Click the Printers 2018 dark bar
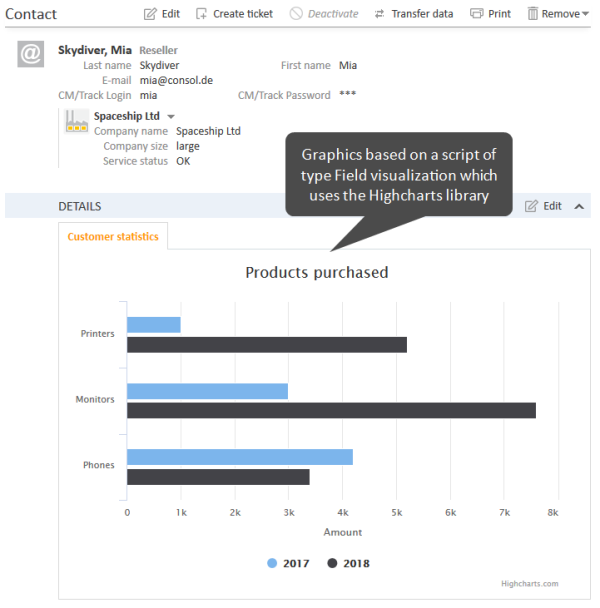600x608 pixels. coord(267,345)
